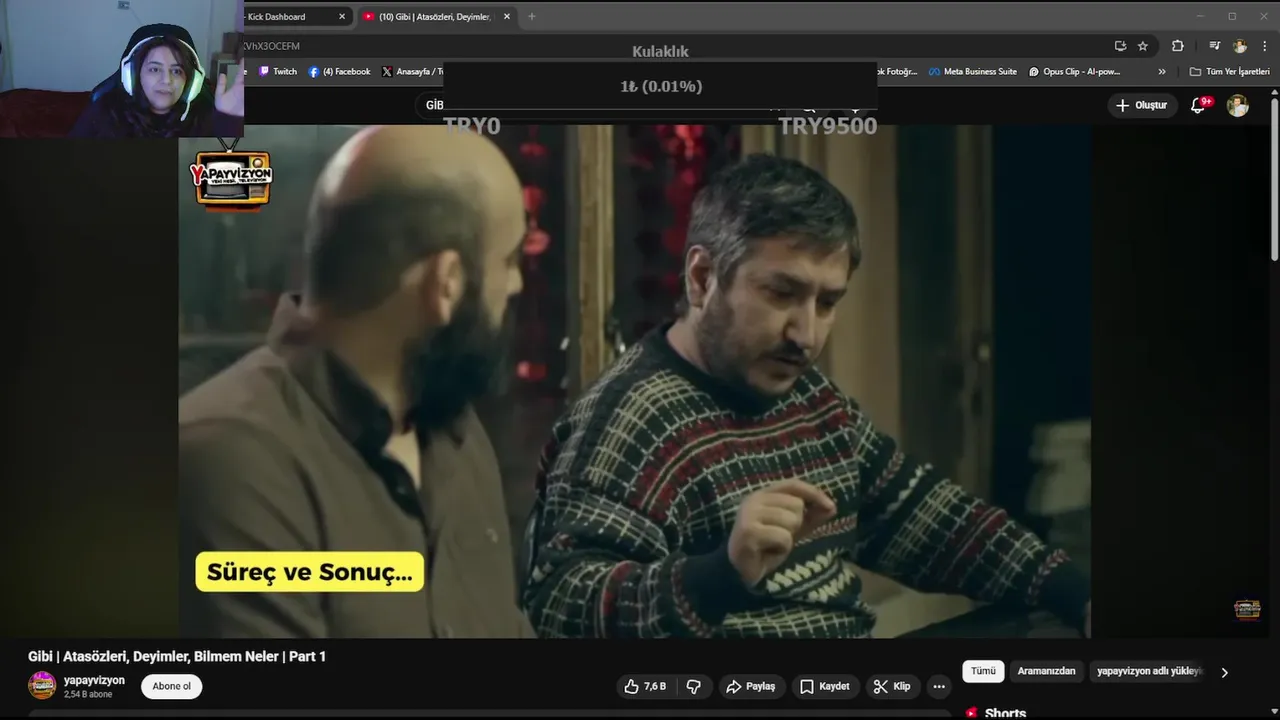Click the YouTube search field
This screenshot has height=720, width=1280.
pos(600,105)
